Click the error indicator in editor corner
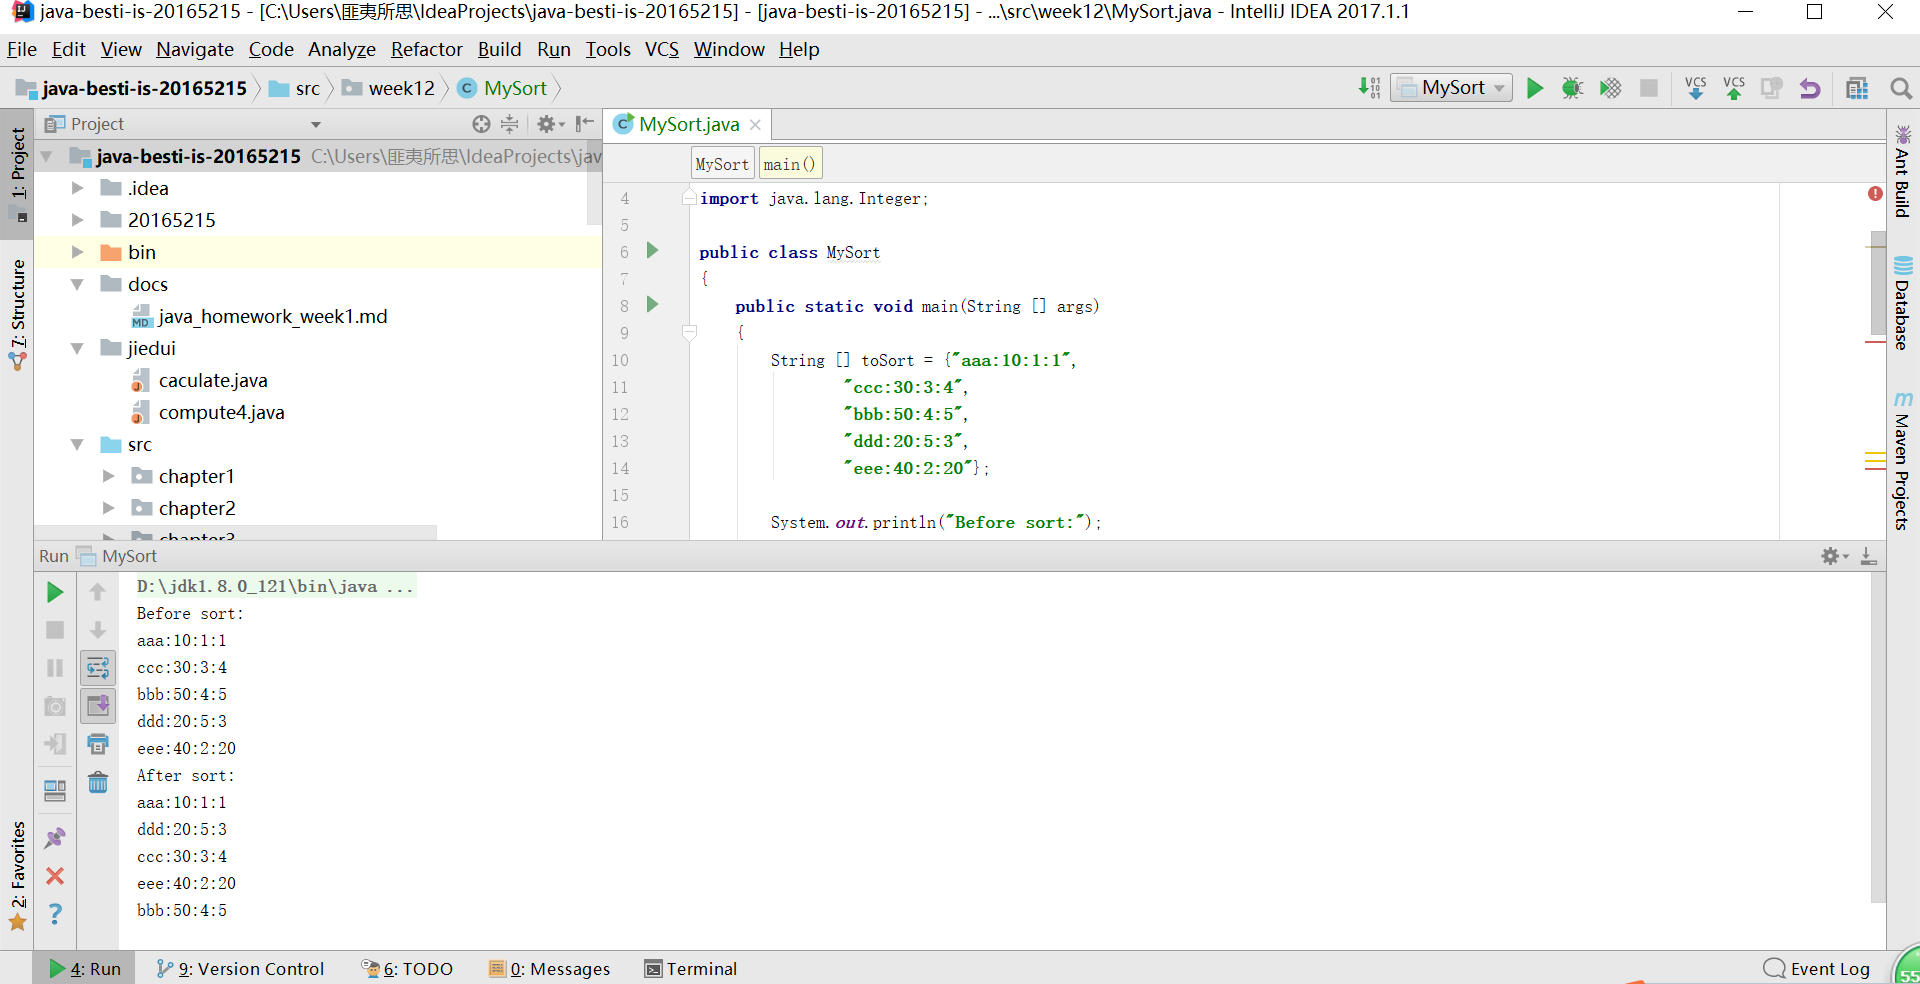This screenshot has width=1920, height=984. [1875, 194]
